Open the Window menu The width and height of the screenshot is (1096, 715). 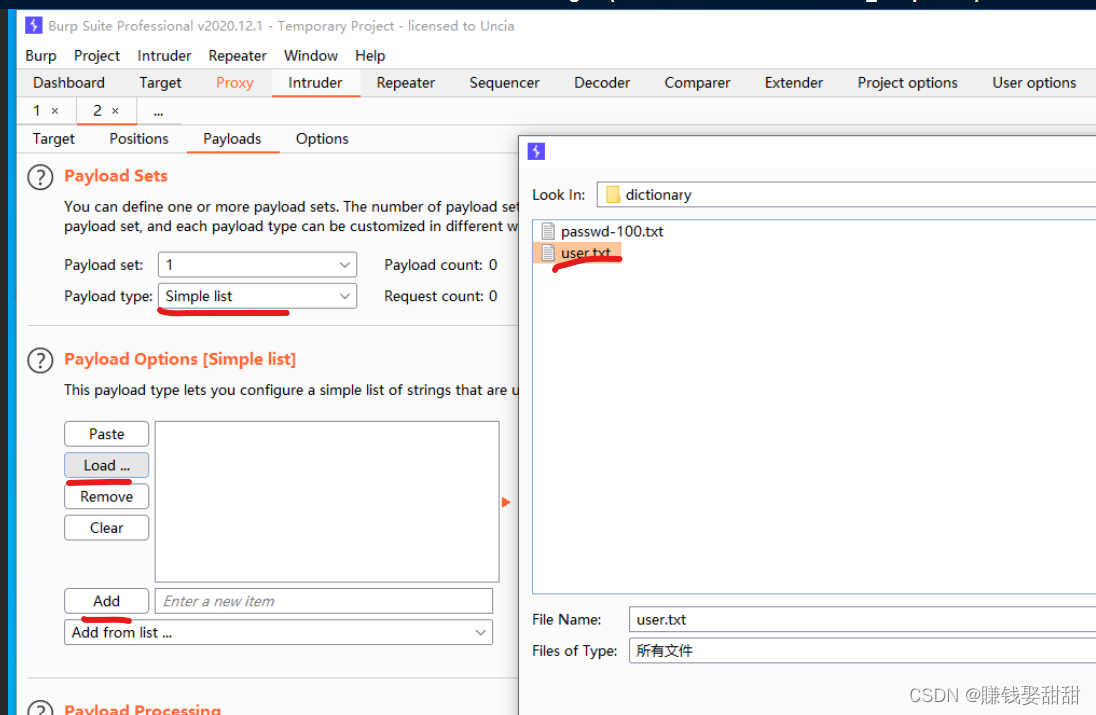click(310, 56)
